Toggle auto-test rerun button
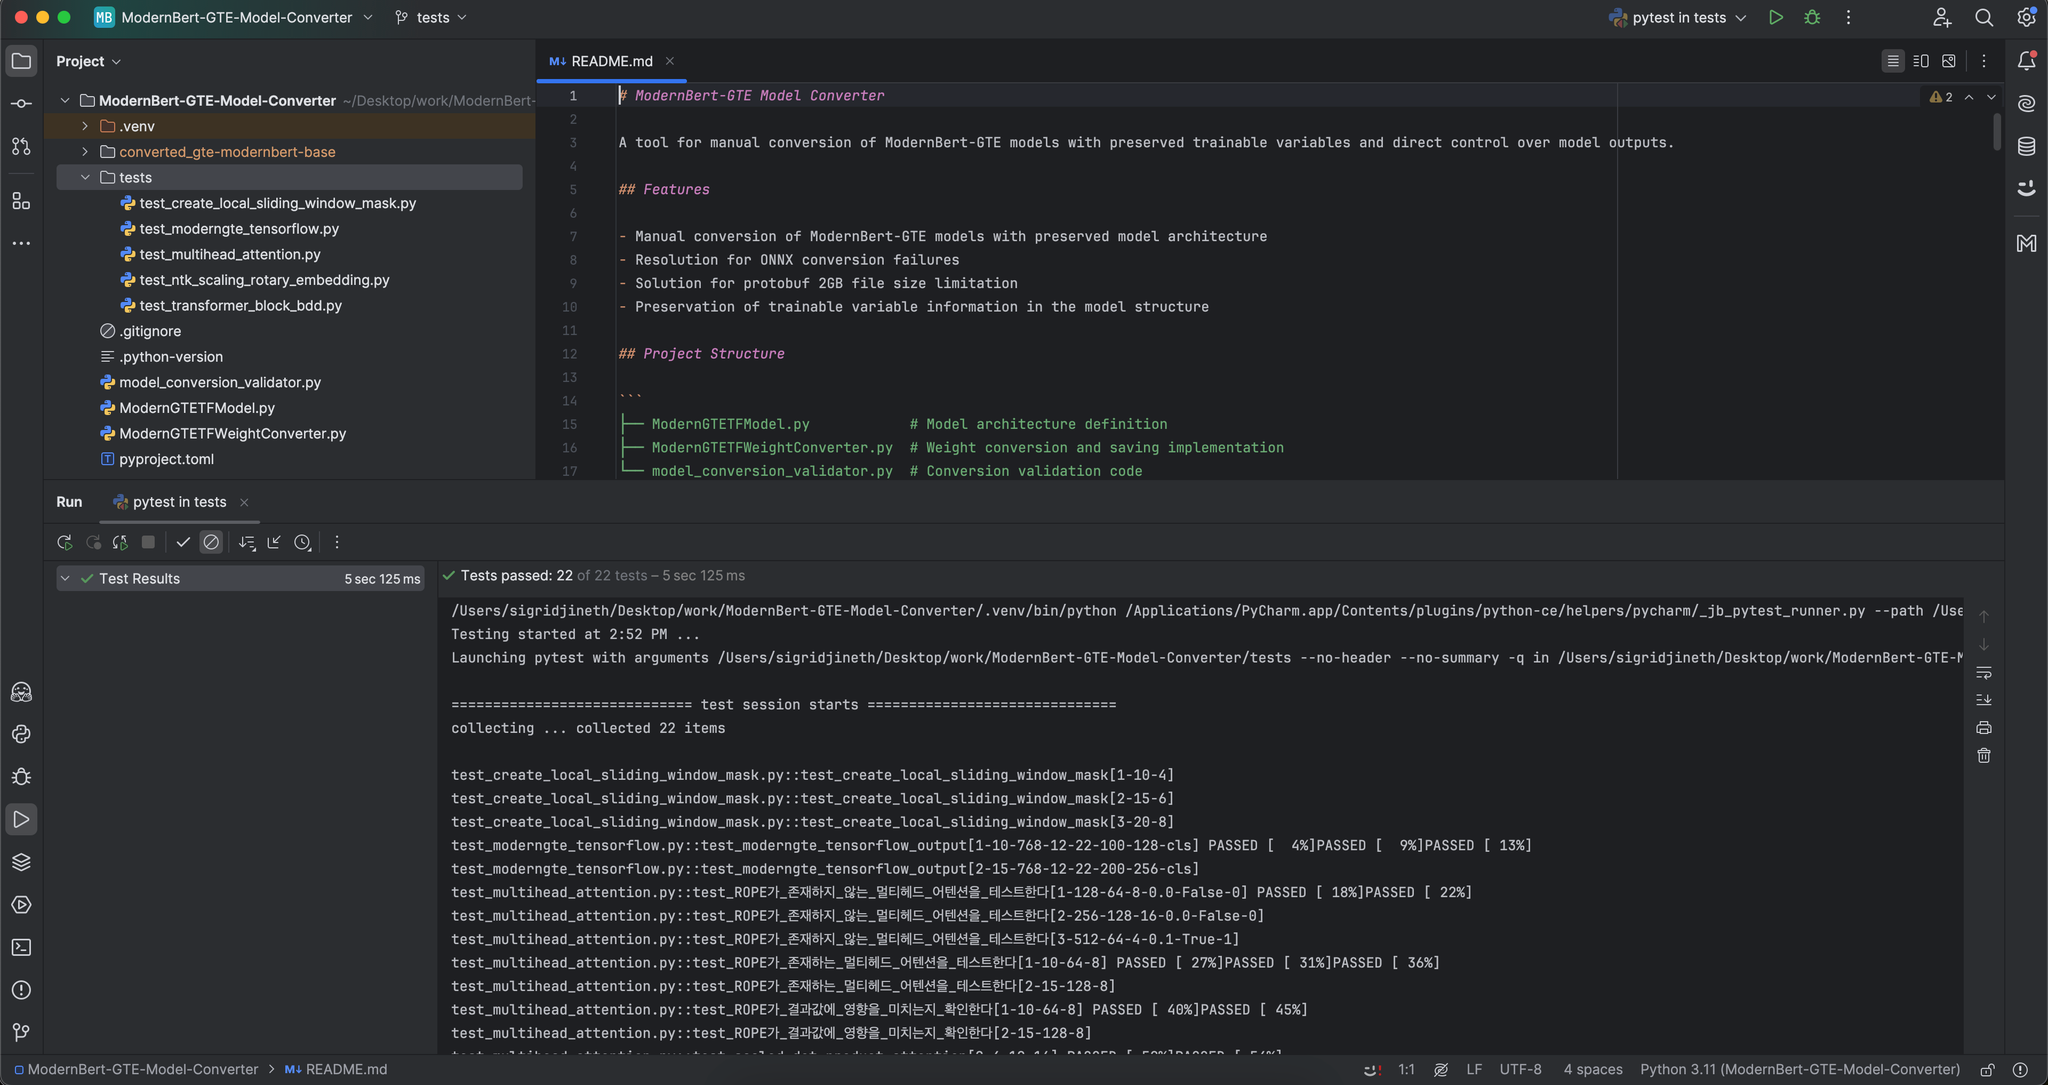Image resolution: width=2048 pixels, height=1085 pixels. pos(120,542)
